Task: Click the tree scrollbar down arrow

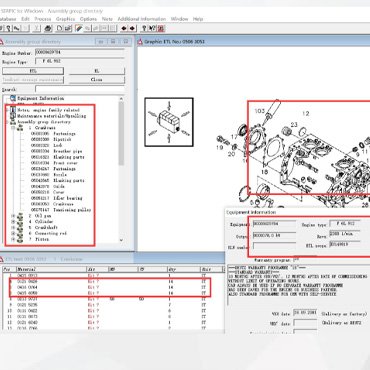Action: click(x=121, y=240)
